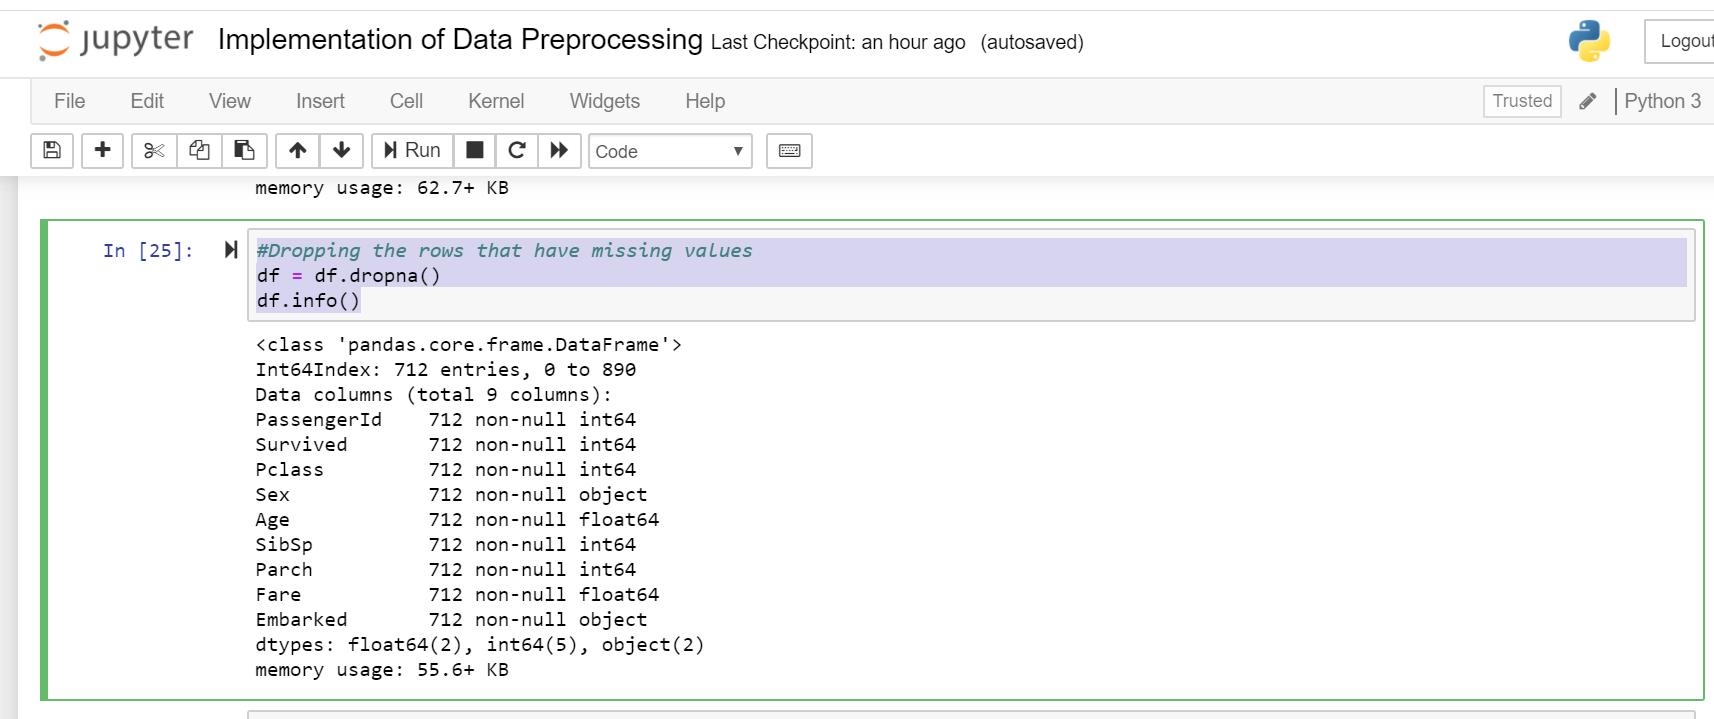This screenshot has height=719, width=1714.
Task: Click the PassengerId output row
Action: tap(445, 420)
